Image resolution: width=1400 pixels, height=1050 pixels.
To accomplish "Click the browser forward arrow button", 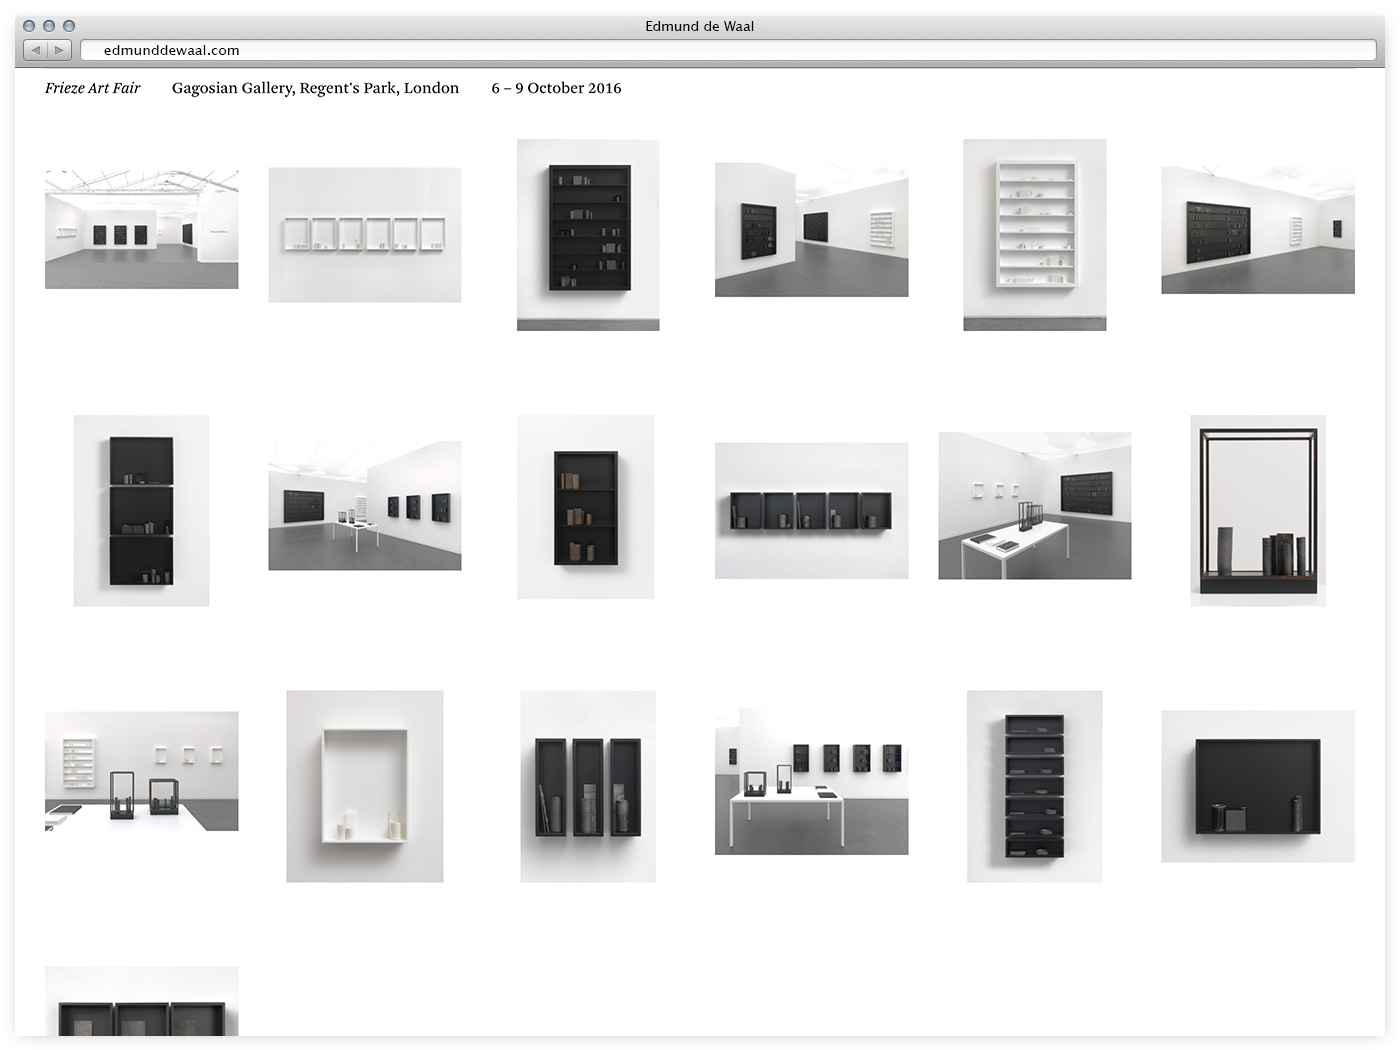I will tap(59, 50).
